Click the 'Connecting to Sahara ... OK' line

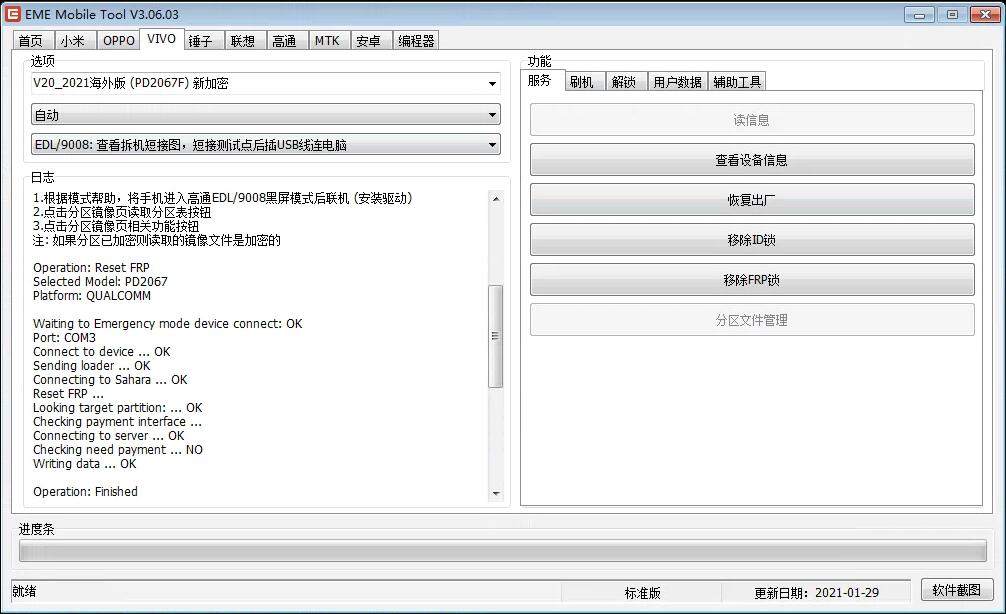pos(110,380)
